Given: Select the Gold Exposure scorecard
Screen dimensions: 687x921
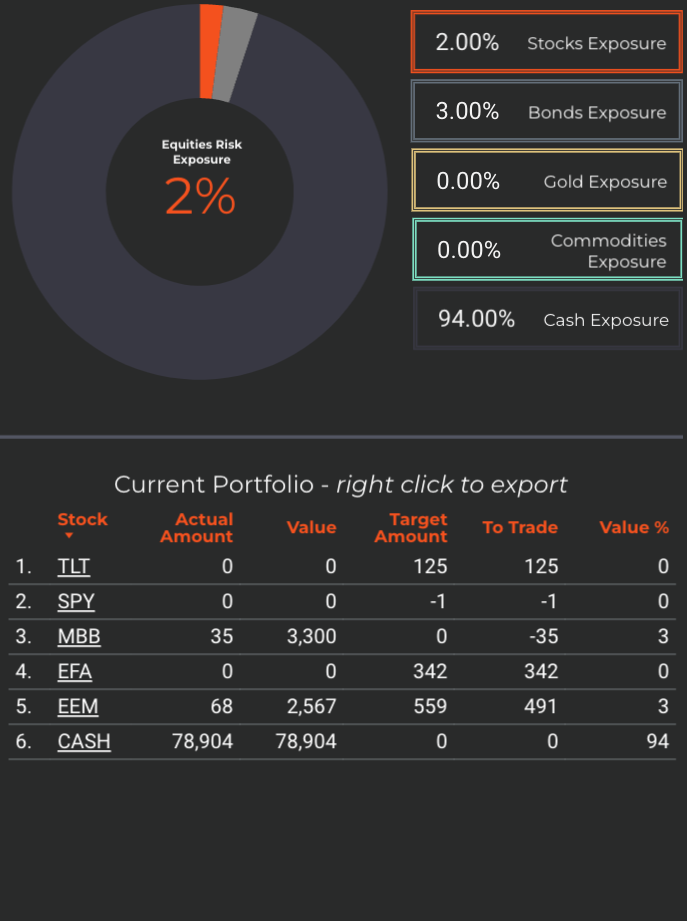Looking at the screenshot, I should [547, 180].
